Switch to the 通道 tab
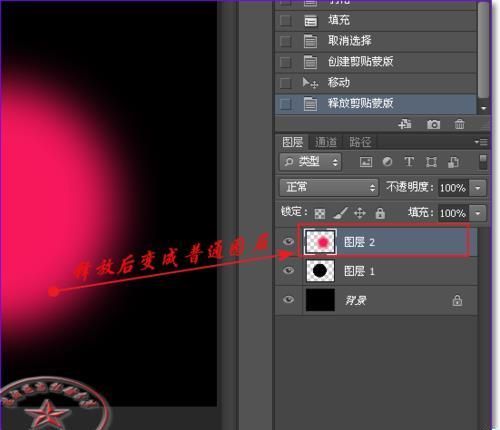 326,142
